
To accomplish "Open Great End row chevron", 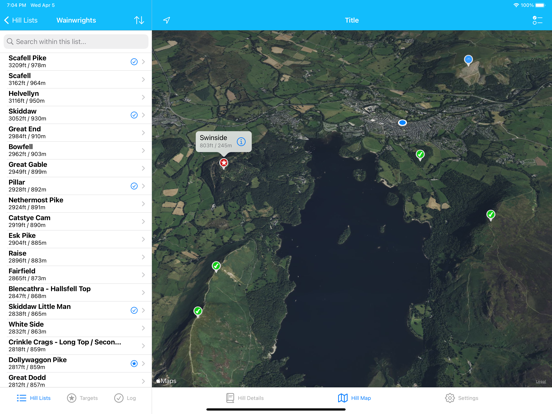I will [x=143, y=133].
